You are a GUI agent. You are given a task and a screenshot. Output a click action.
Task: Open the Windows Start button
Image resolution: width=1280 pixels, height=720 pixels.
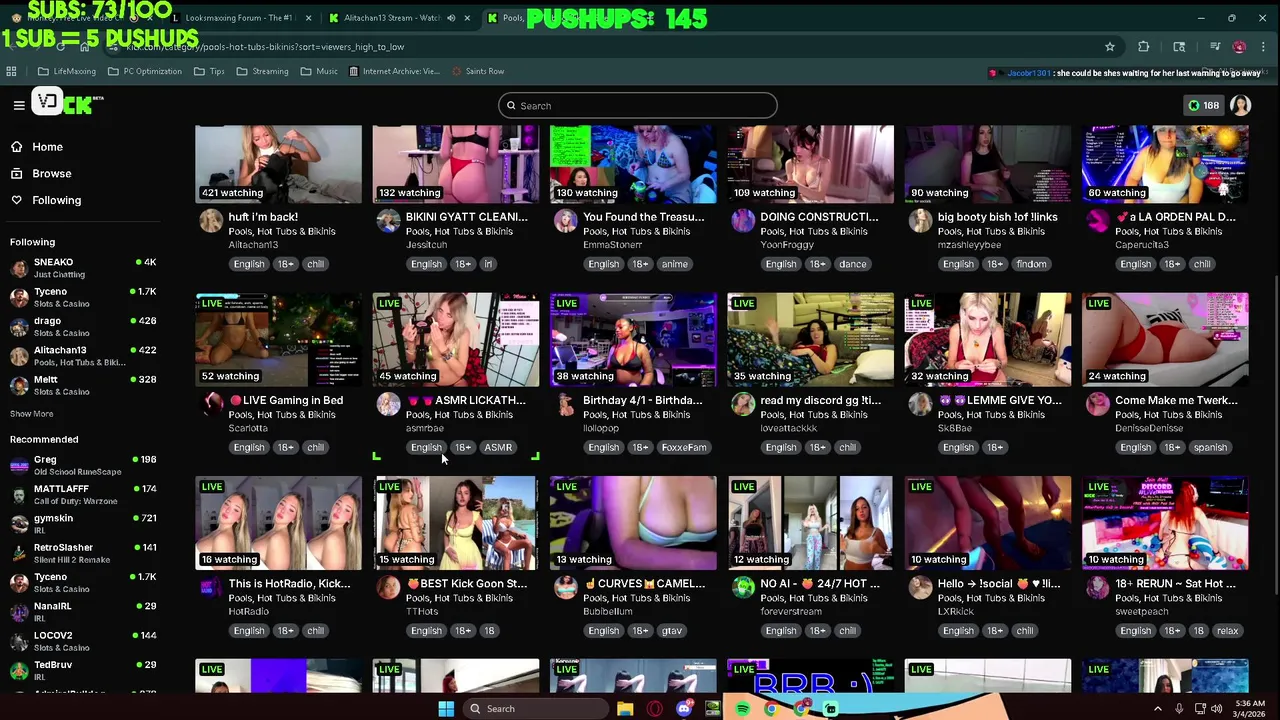coord(446,709)
